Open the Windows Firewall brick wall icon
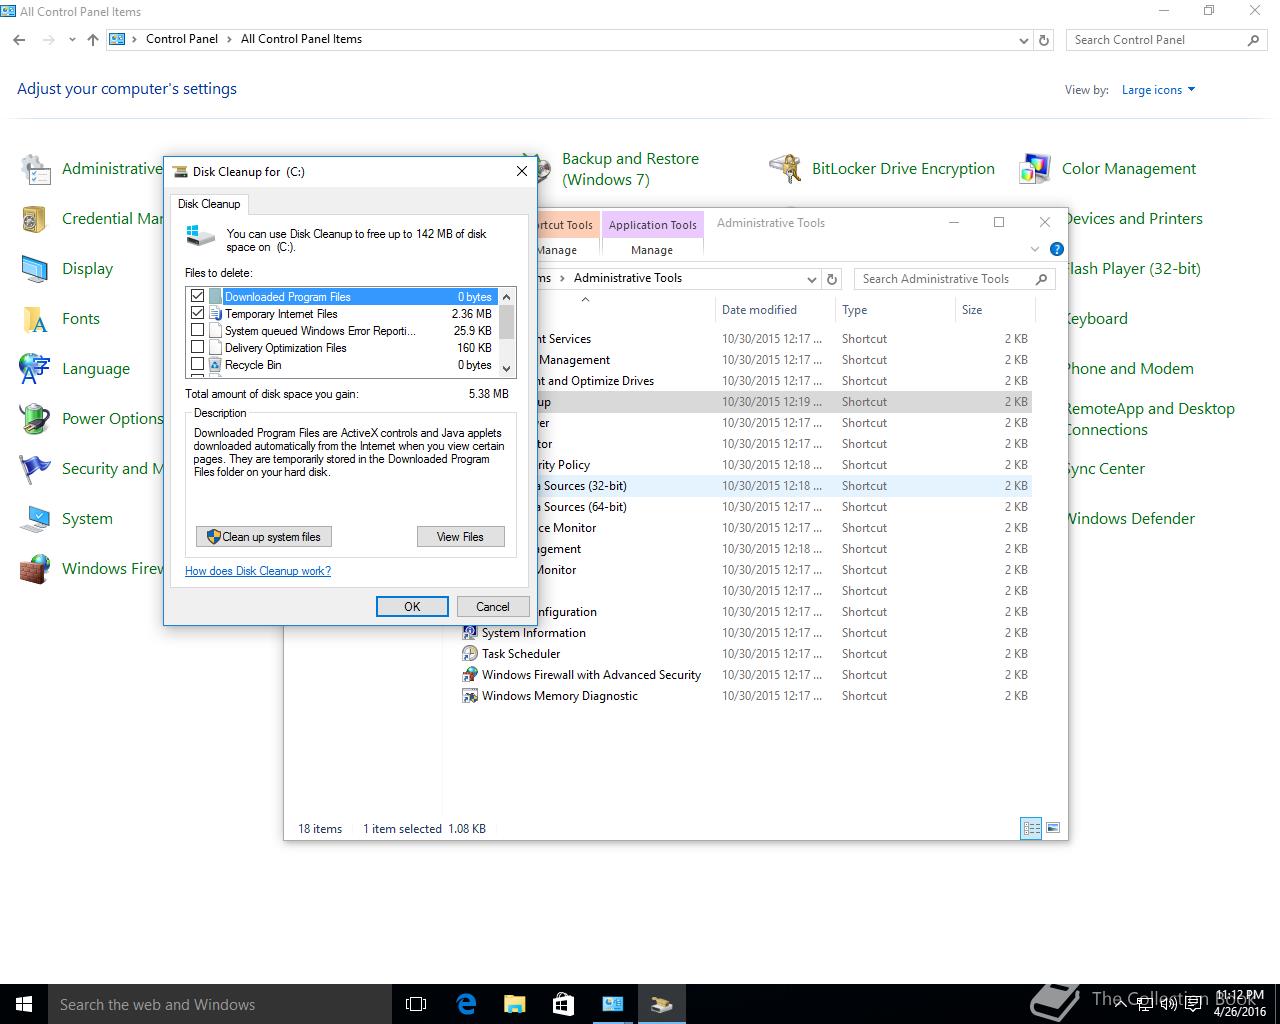Screen dimensions: 1280x1024 36,569
